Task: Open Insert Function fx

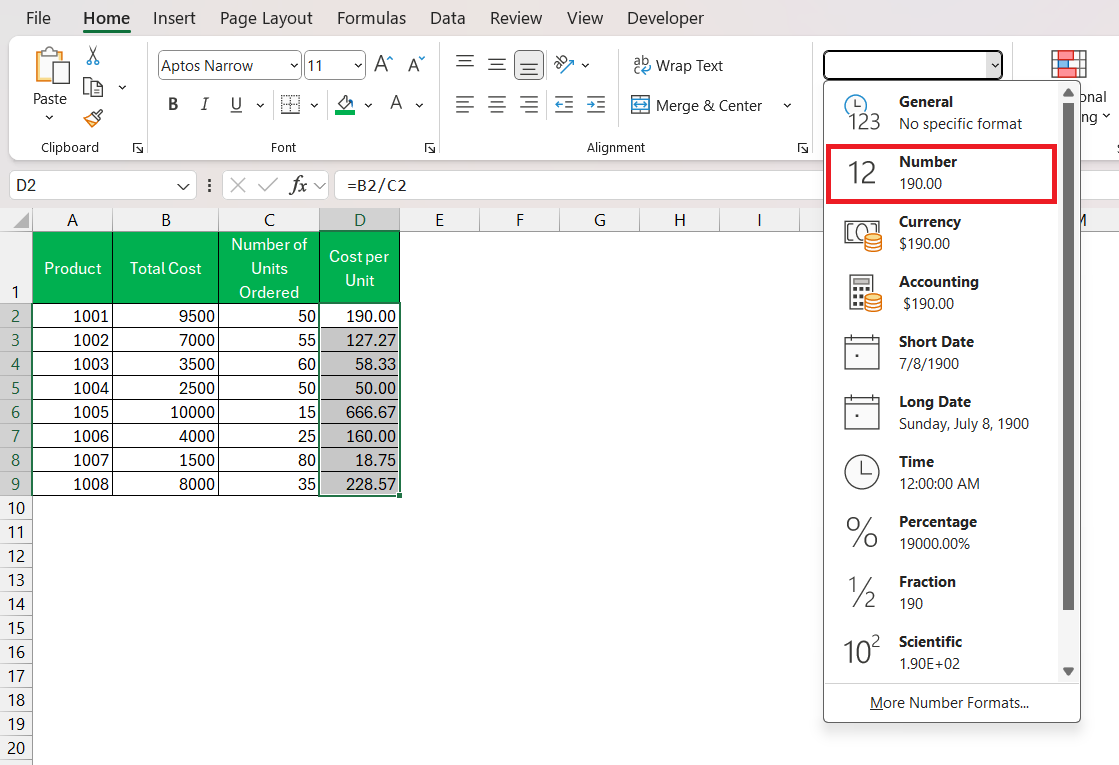Action: (x=298, y=186)
